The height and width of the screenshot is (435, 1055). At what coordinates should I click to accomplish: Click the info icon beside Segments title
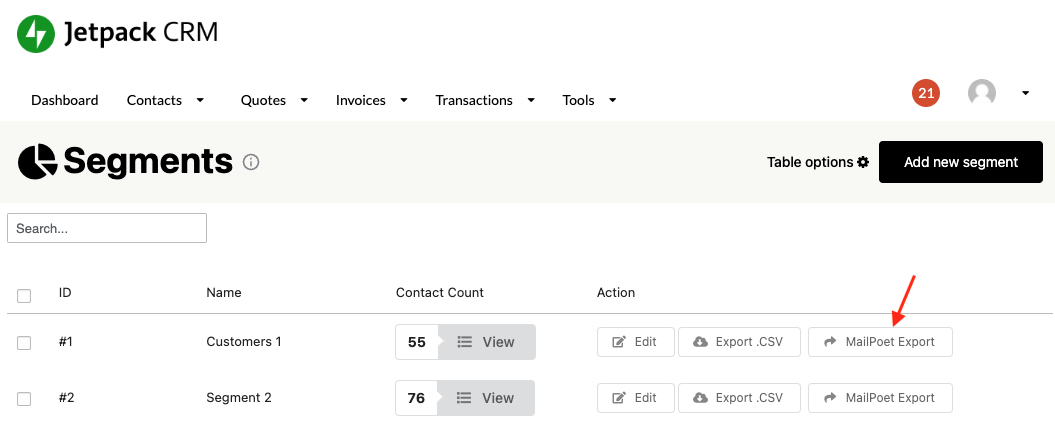[x=251, y=162]
